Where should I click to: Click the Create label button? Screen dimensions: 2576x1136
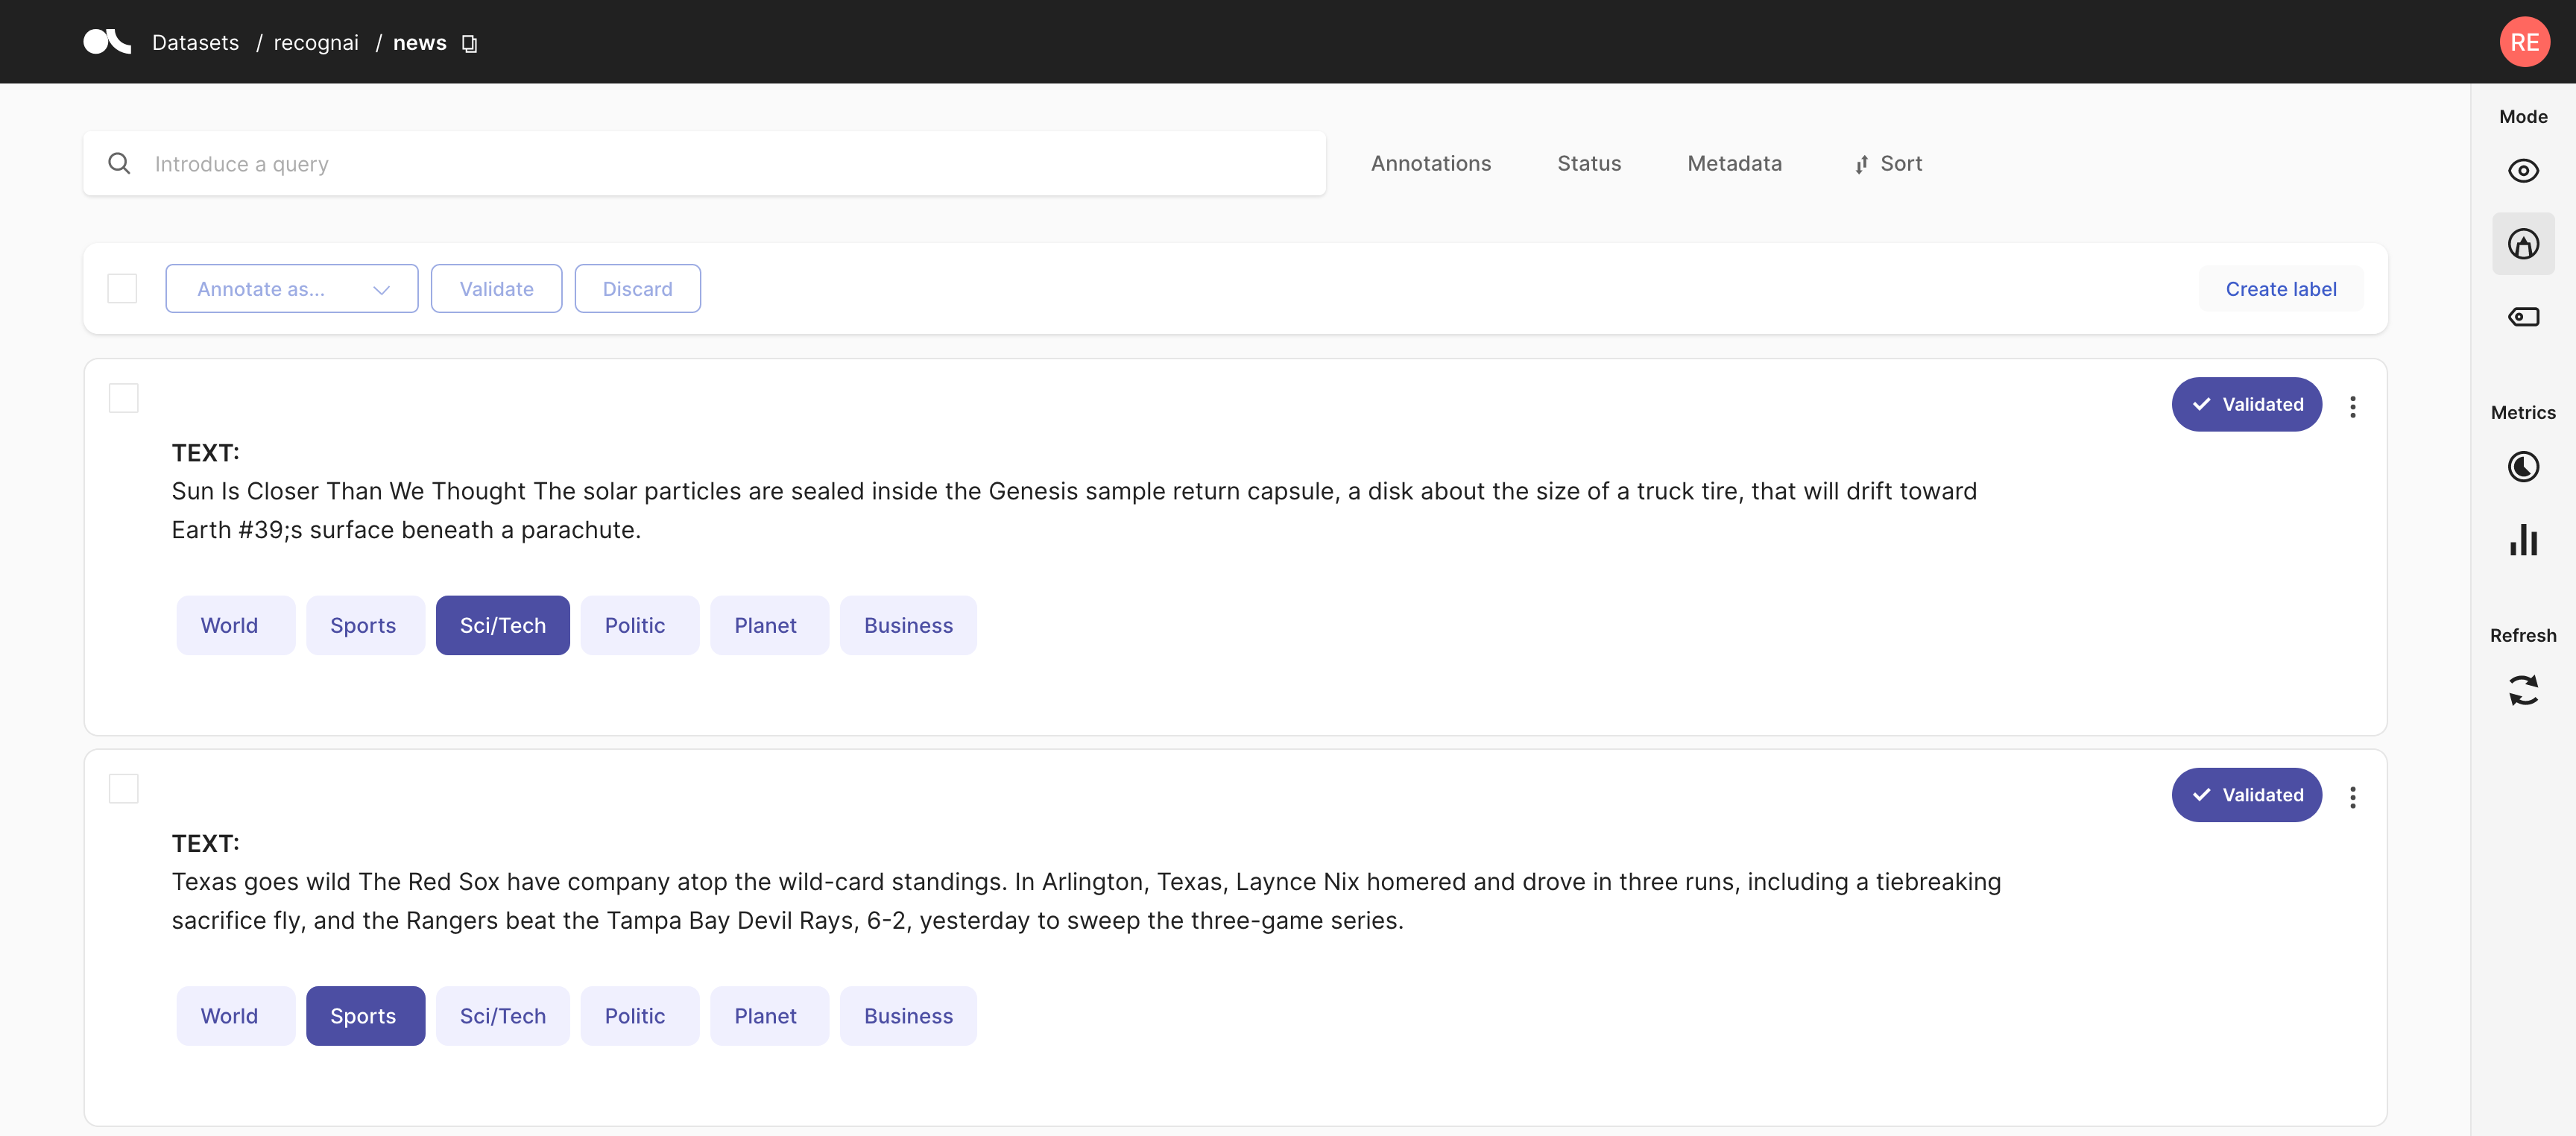(x=2280, y=289)
